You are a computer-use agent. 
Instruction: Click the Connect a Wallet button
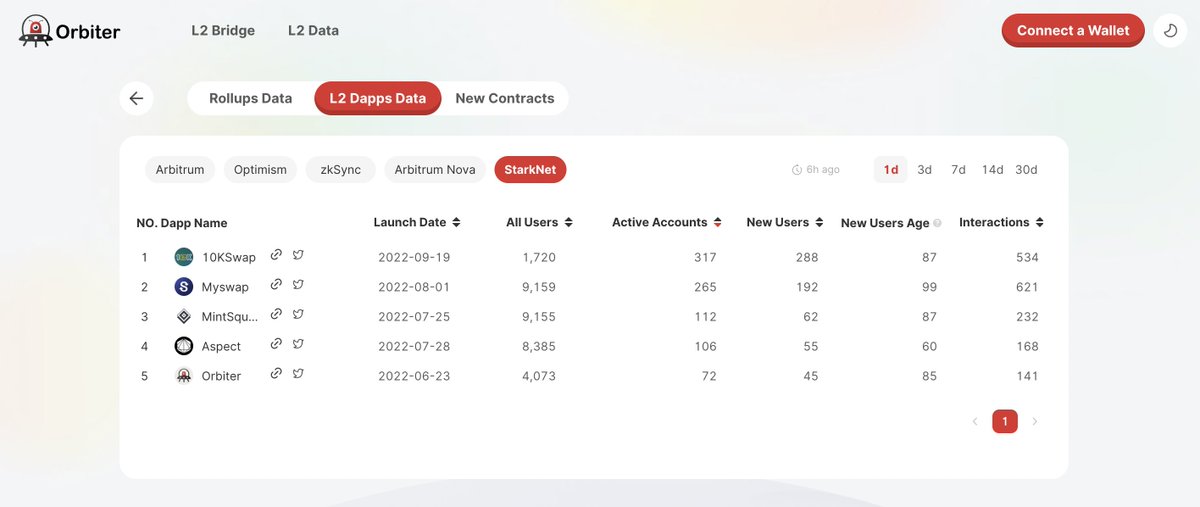(x=1073, y=30)
